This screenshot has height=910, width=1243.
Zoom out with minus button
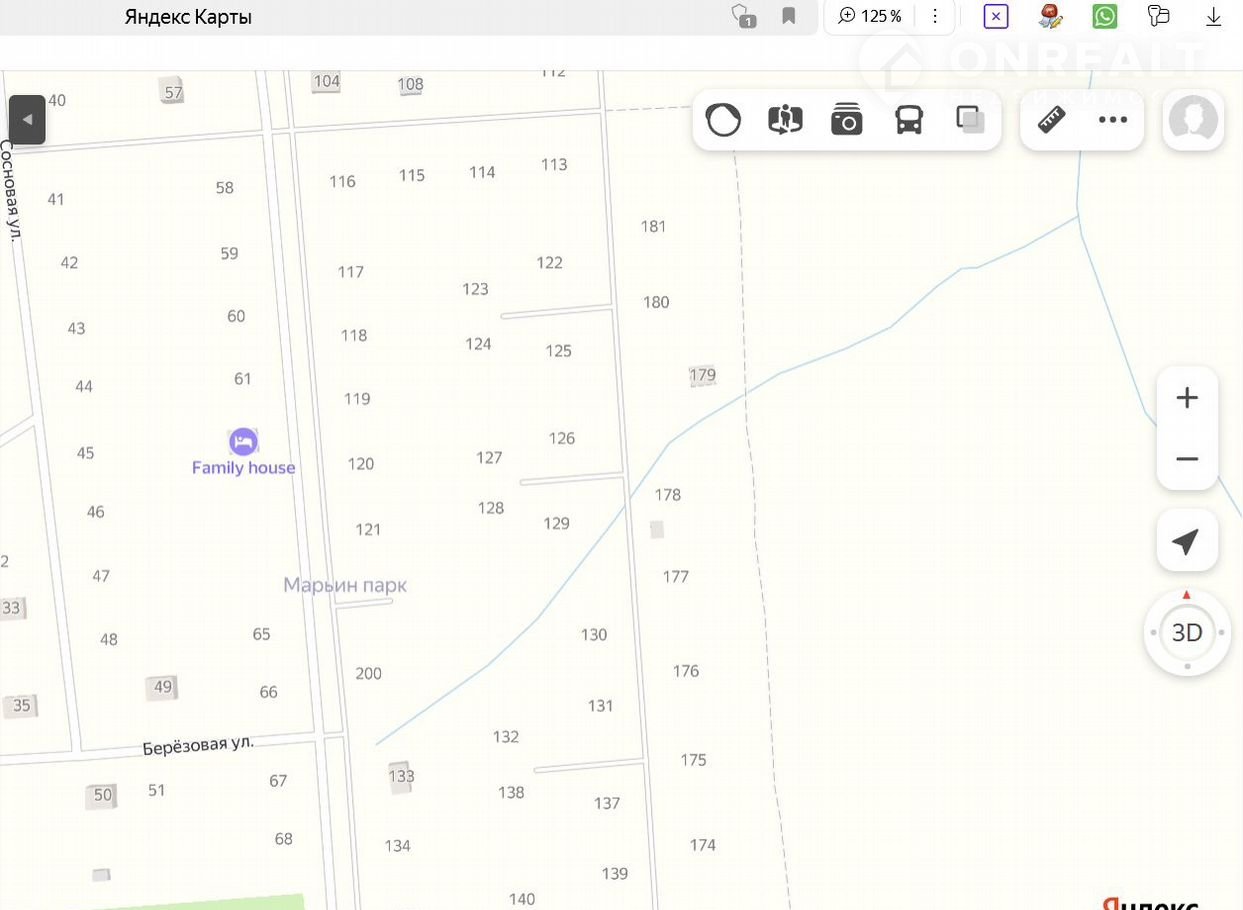click(x=1187, y=459)
